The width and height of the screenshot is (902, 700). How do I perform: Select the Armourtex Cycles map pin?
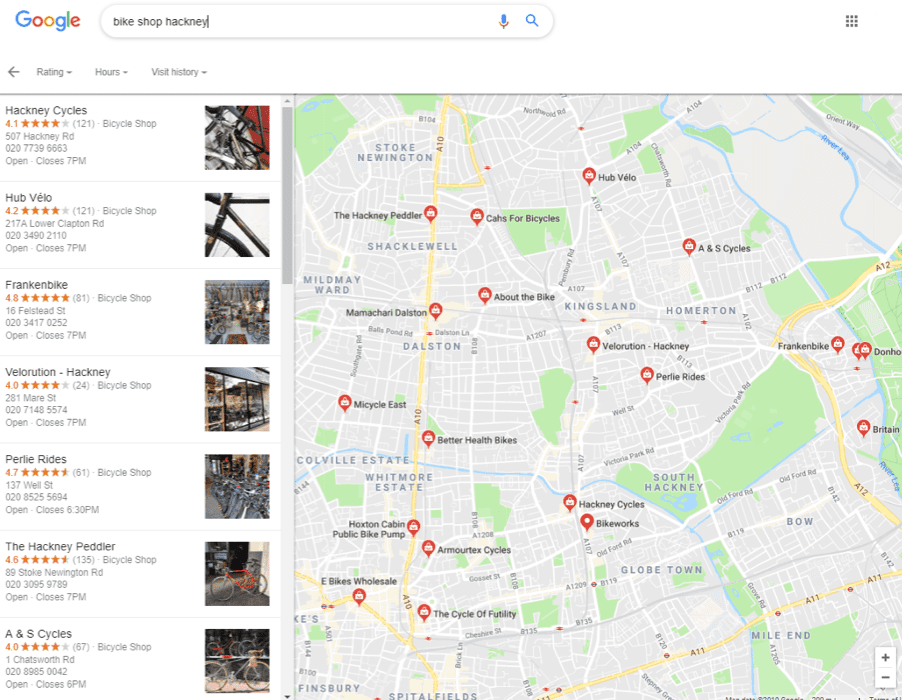428,548
